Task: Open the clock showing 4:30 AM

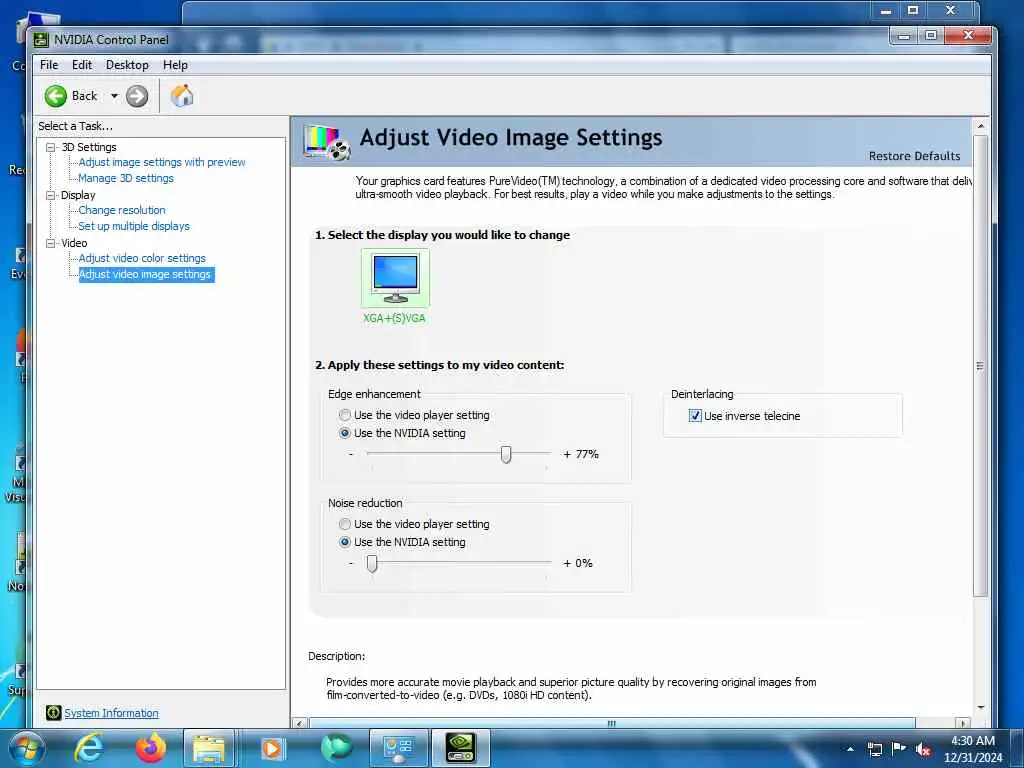Action: pyautogui.click(x=973, y=749)
